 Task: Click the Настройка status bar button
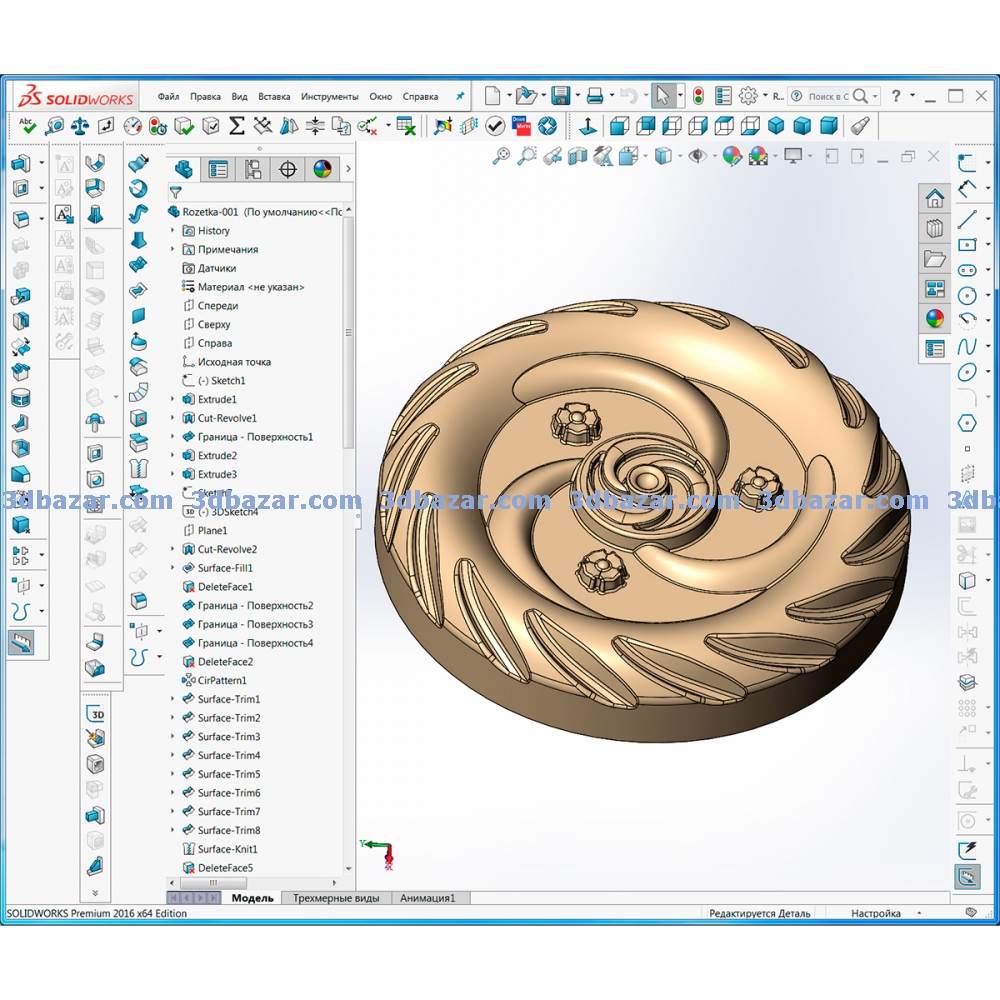875,913
